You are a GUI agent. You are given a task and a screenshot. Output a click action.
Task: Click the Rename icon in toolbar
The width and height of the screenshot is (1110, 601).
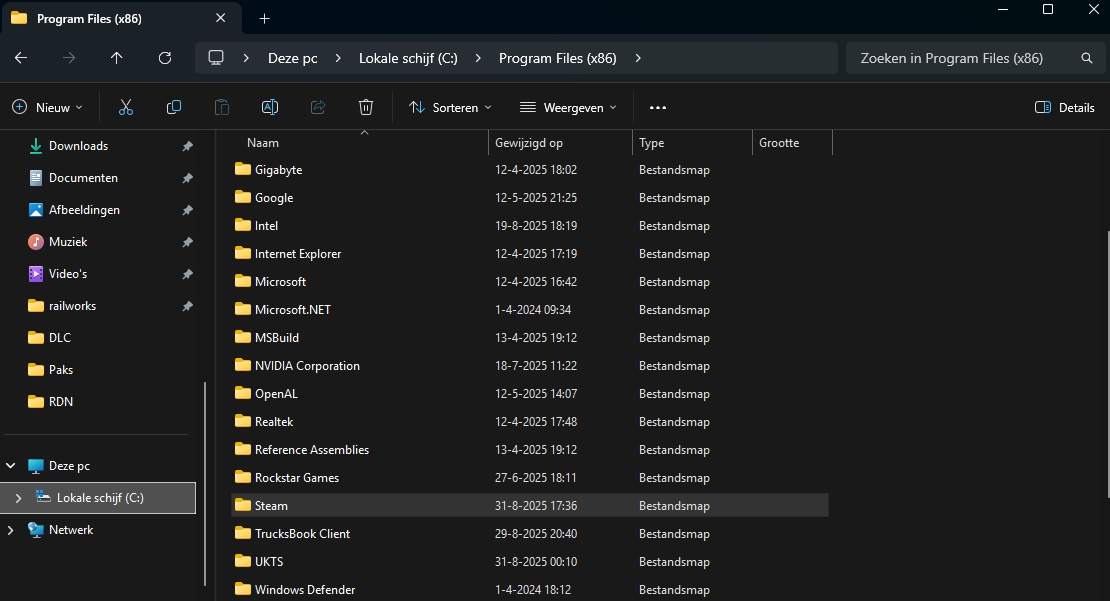tap(270, 108)
